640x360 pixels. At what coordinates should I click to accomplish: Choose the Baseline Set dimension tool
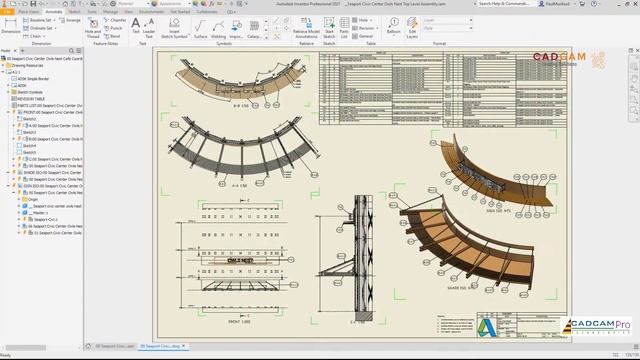(x=37, y=20)
